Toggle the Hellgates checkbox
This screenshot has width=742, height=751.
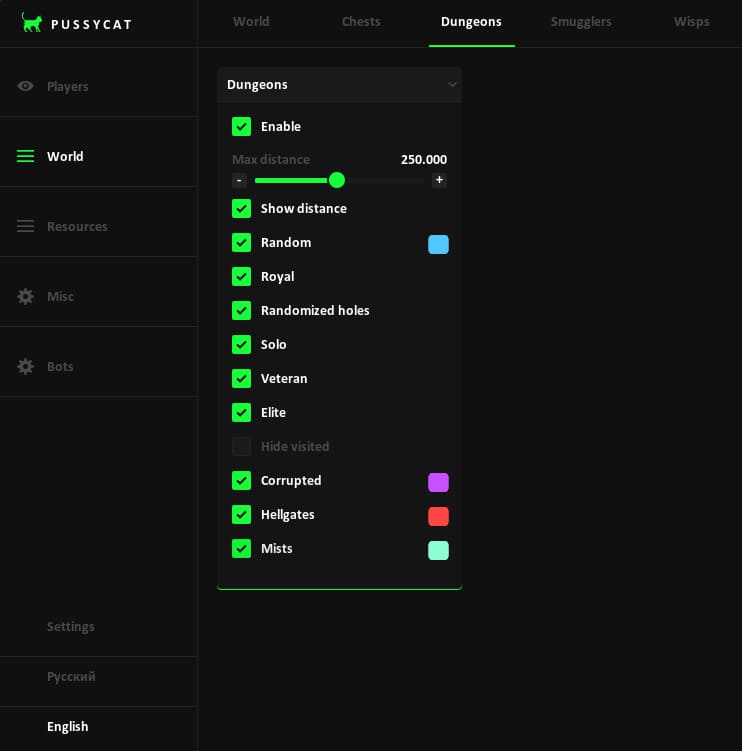(x=241, y=514)
